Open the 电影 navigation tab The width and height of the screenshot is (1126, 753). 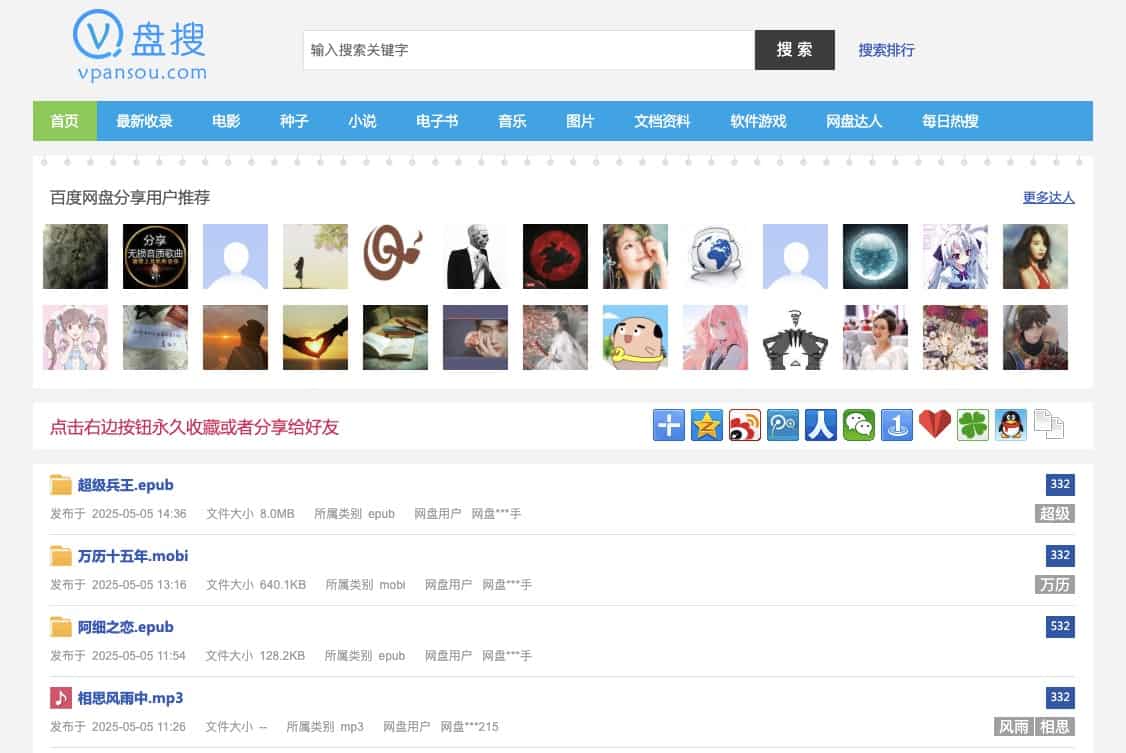[x=226, y=121]
